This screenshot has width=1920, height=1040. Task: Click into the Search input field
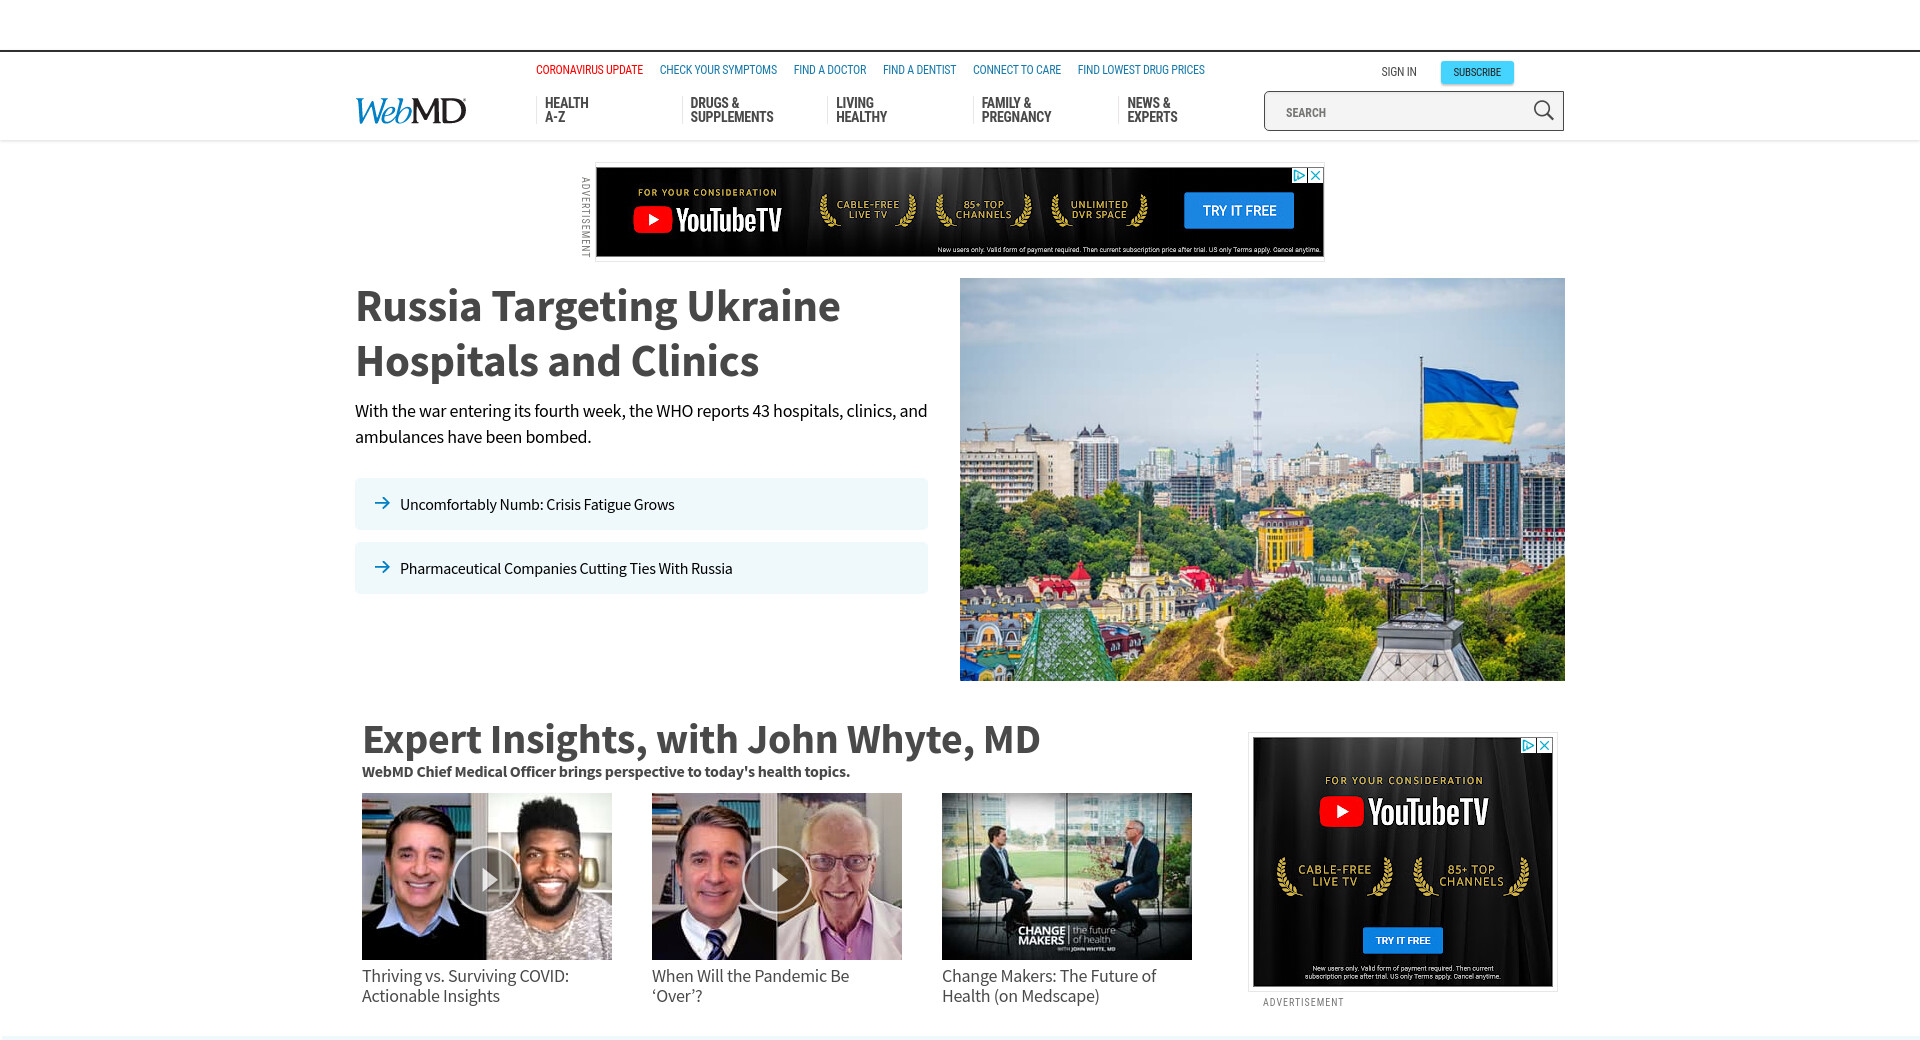1395,112
